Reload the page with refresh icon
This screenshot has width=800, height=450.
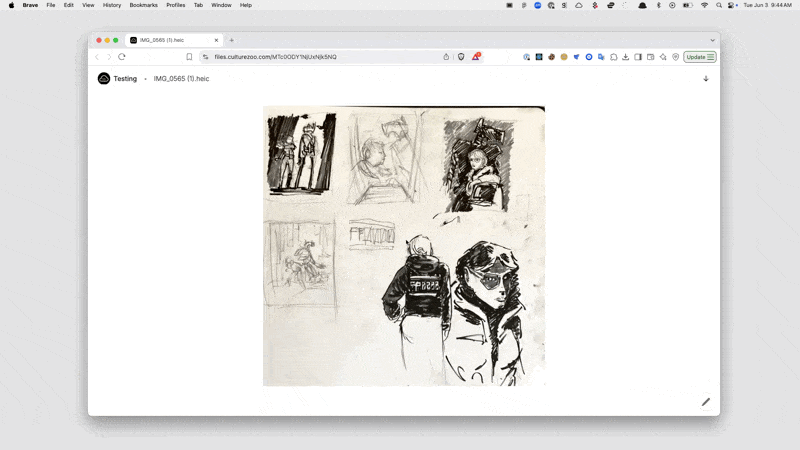[x=122, y=57]
